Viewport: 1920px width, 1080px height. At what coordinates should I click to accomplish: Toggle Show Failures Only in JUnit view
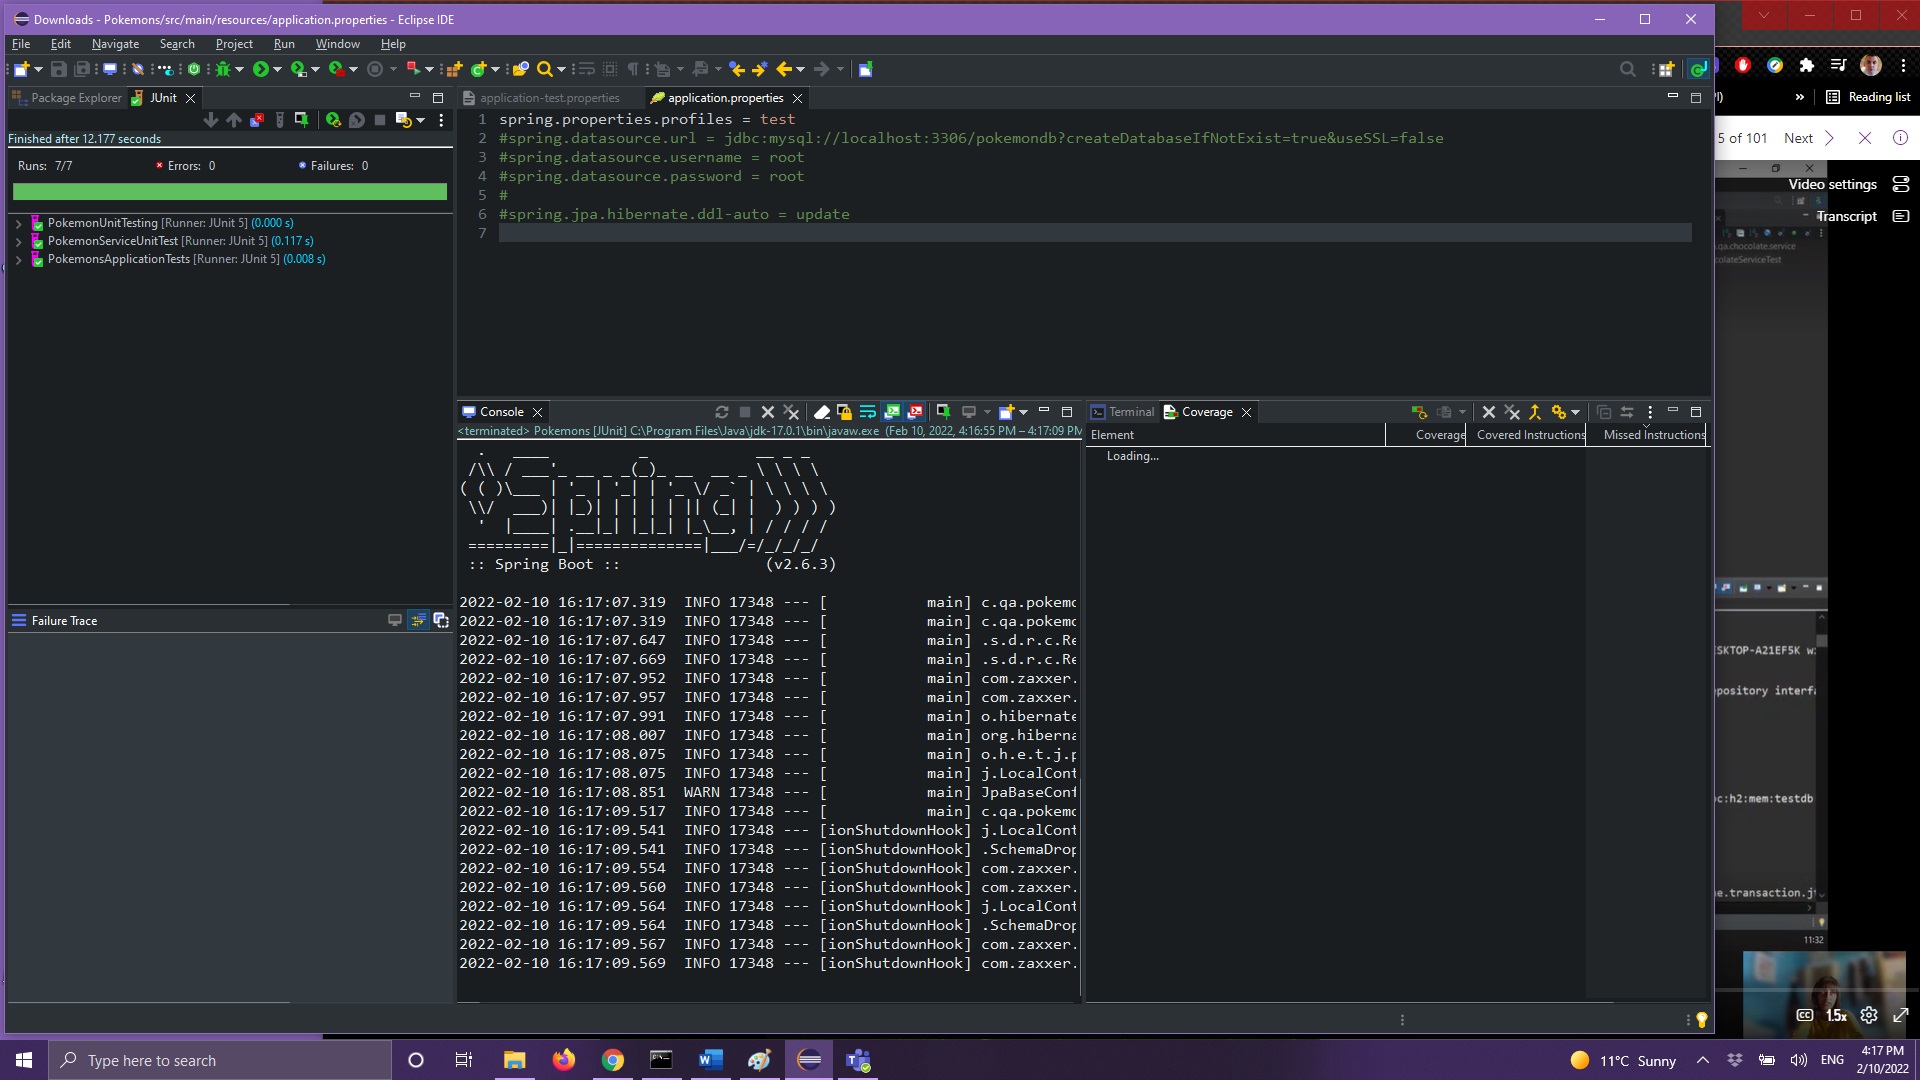(257, 120)
